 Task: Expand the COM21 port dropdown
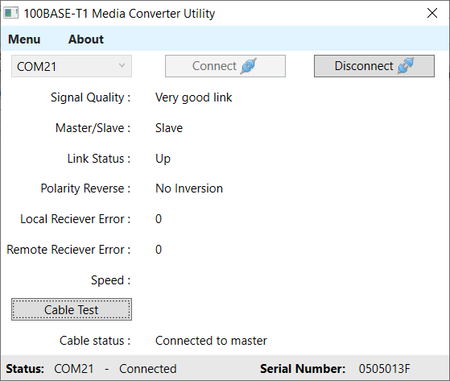pyautogui.click(x=71, y=66)
